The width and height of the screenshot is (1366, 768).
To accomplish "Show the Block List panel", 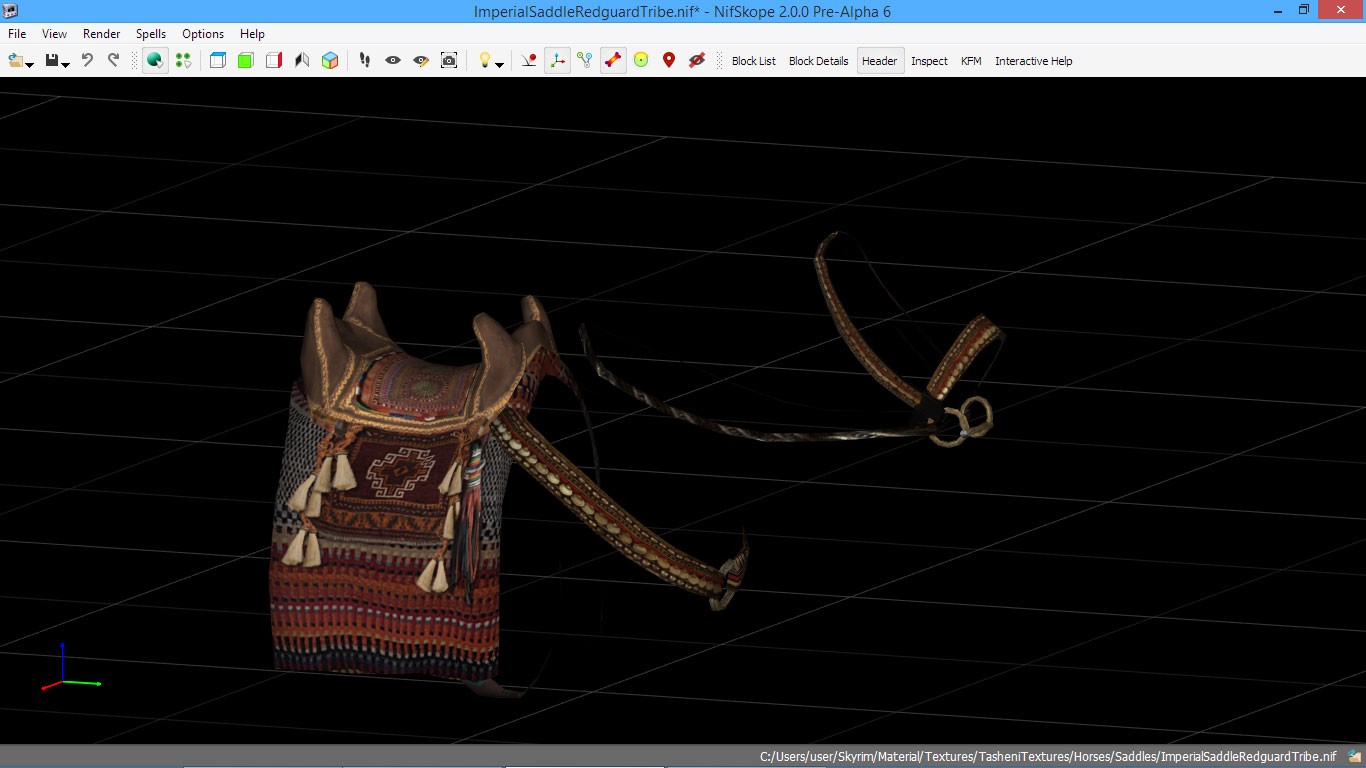I will pyautogui.click(x=753, y=61).
